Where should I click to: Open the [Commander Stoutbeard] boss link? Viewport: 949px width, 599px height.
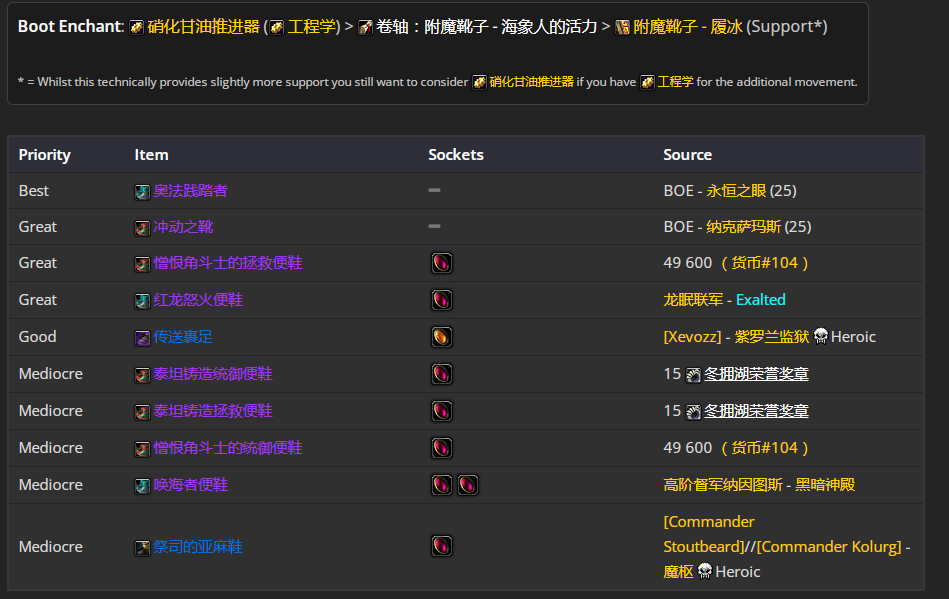click(709, 534)
